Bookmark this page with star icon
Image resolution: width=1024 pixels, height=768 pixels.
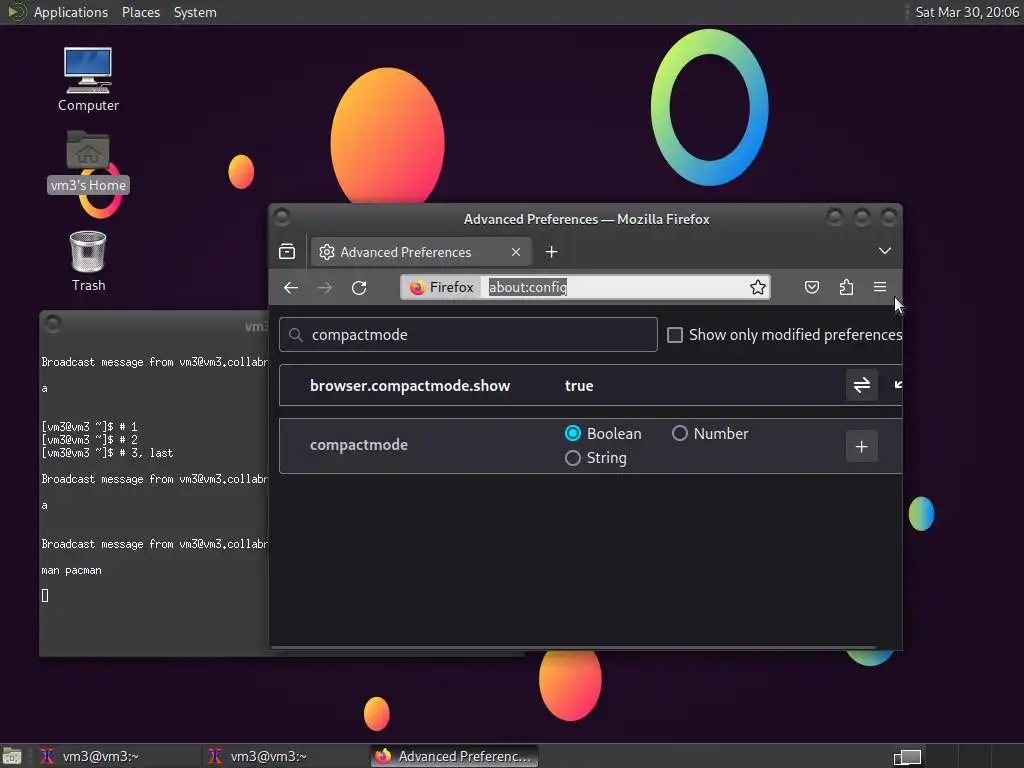coord(758,287)
